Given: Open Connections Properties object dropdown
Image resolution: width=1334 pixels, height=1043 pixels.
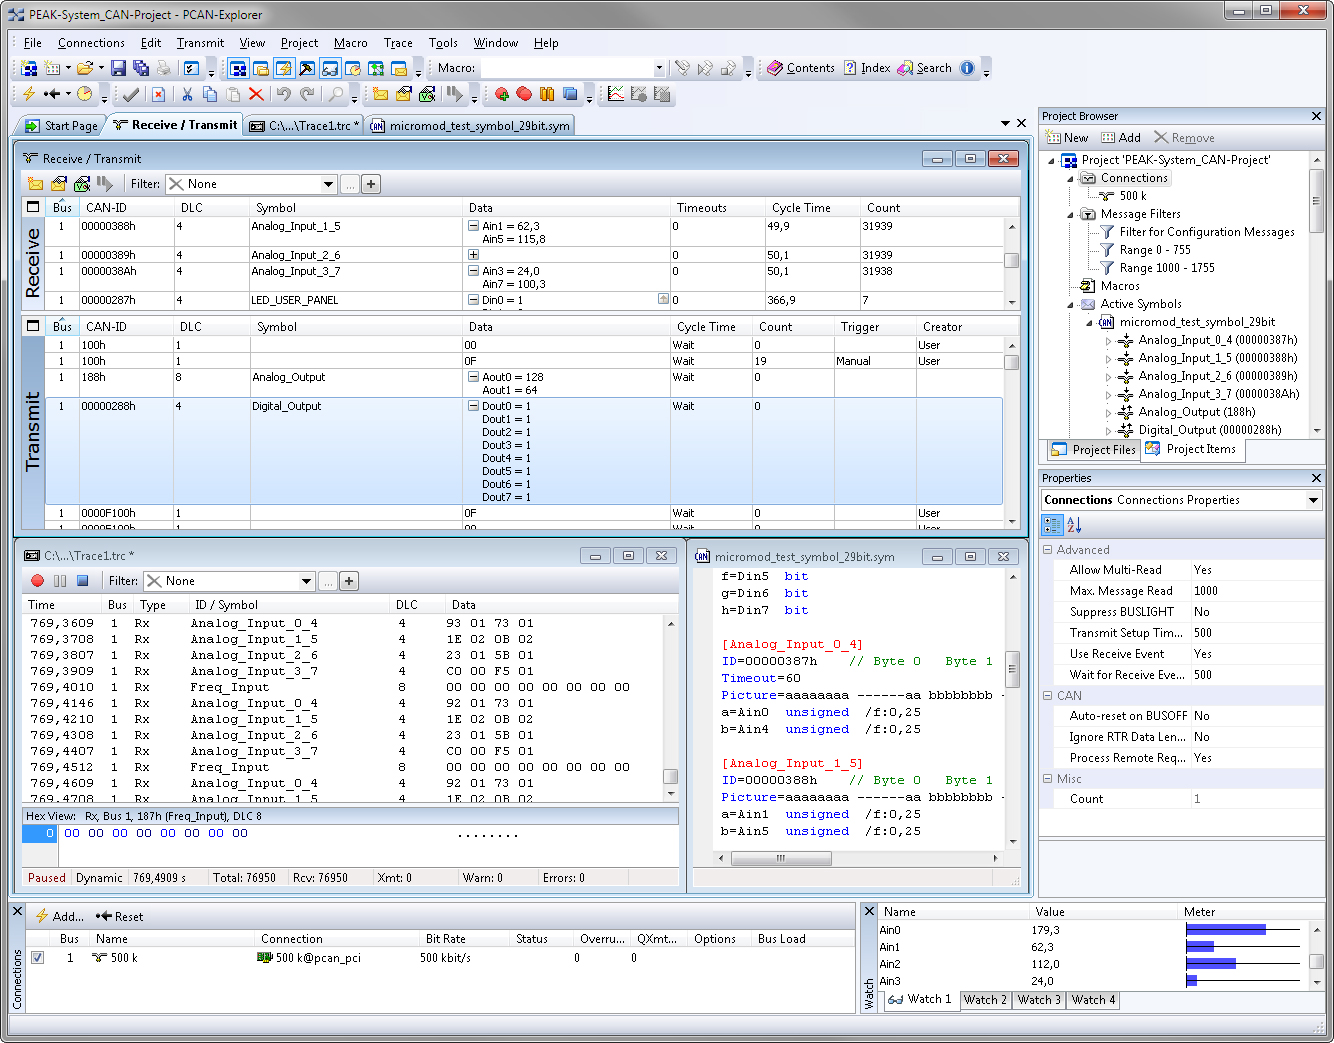Looking at the screenshot, I should [1313, 500].
